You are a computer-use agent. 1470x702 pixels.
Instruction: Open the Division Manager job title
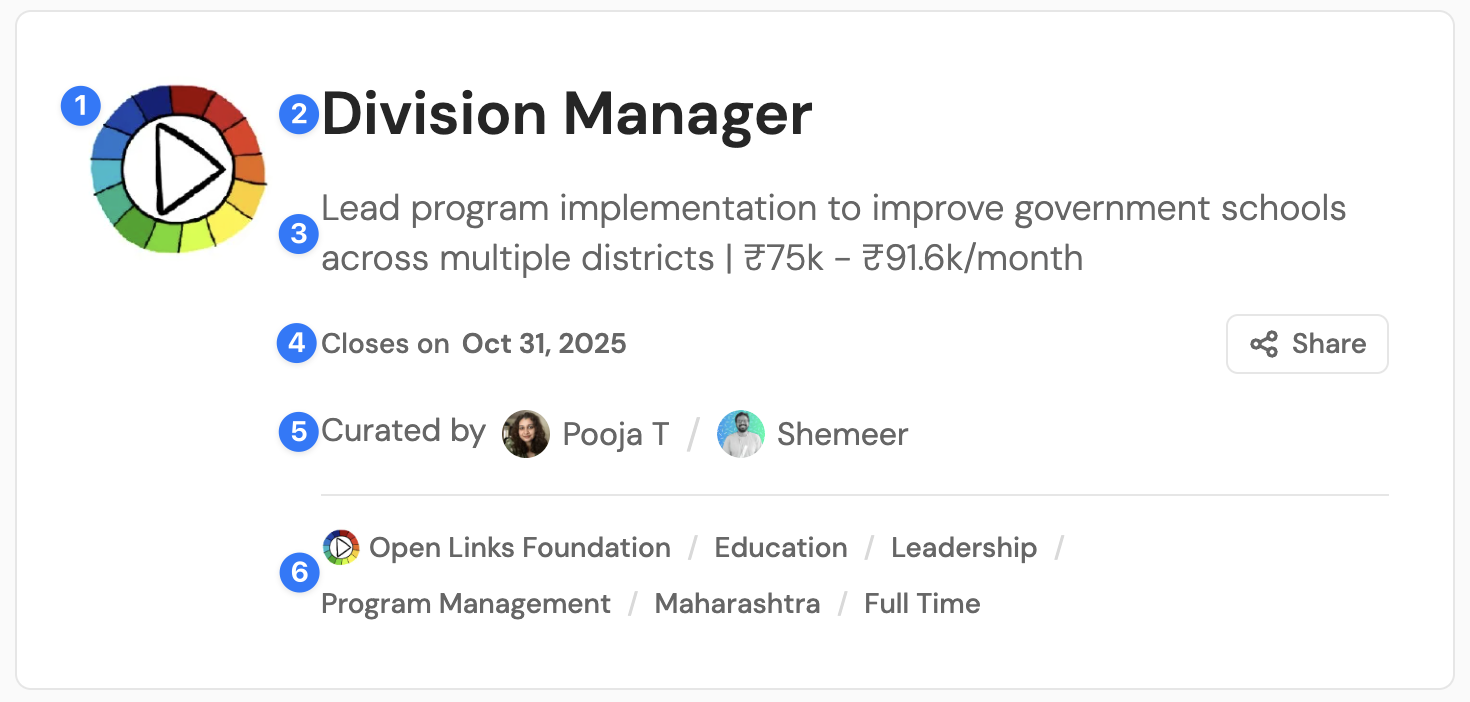[x=566, y=114]
